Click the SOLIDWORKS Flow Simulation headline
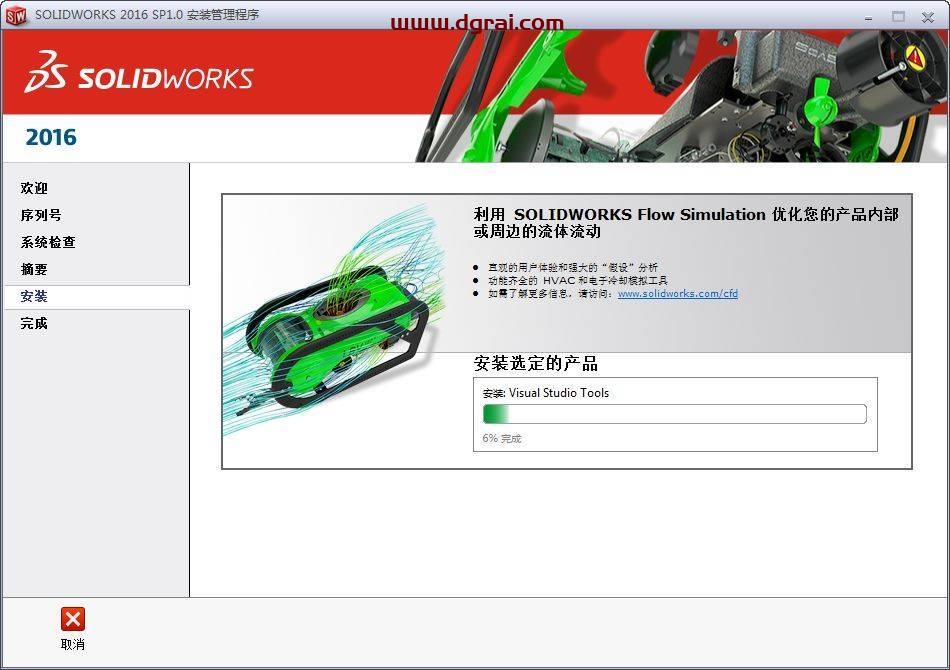950x670 pixels. pyautogui.click(x=686, y=222)
